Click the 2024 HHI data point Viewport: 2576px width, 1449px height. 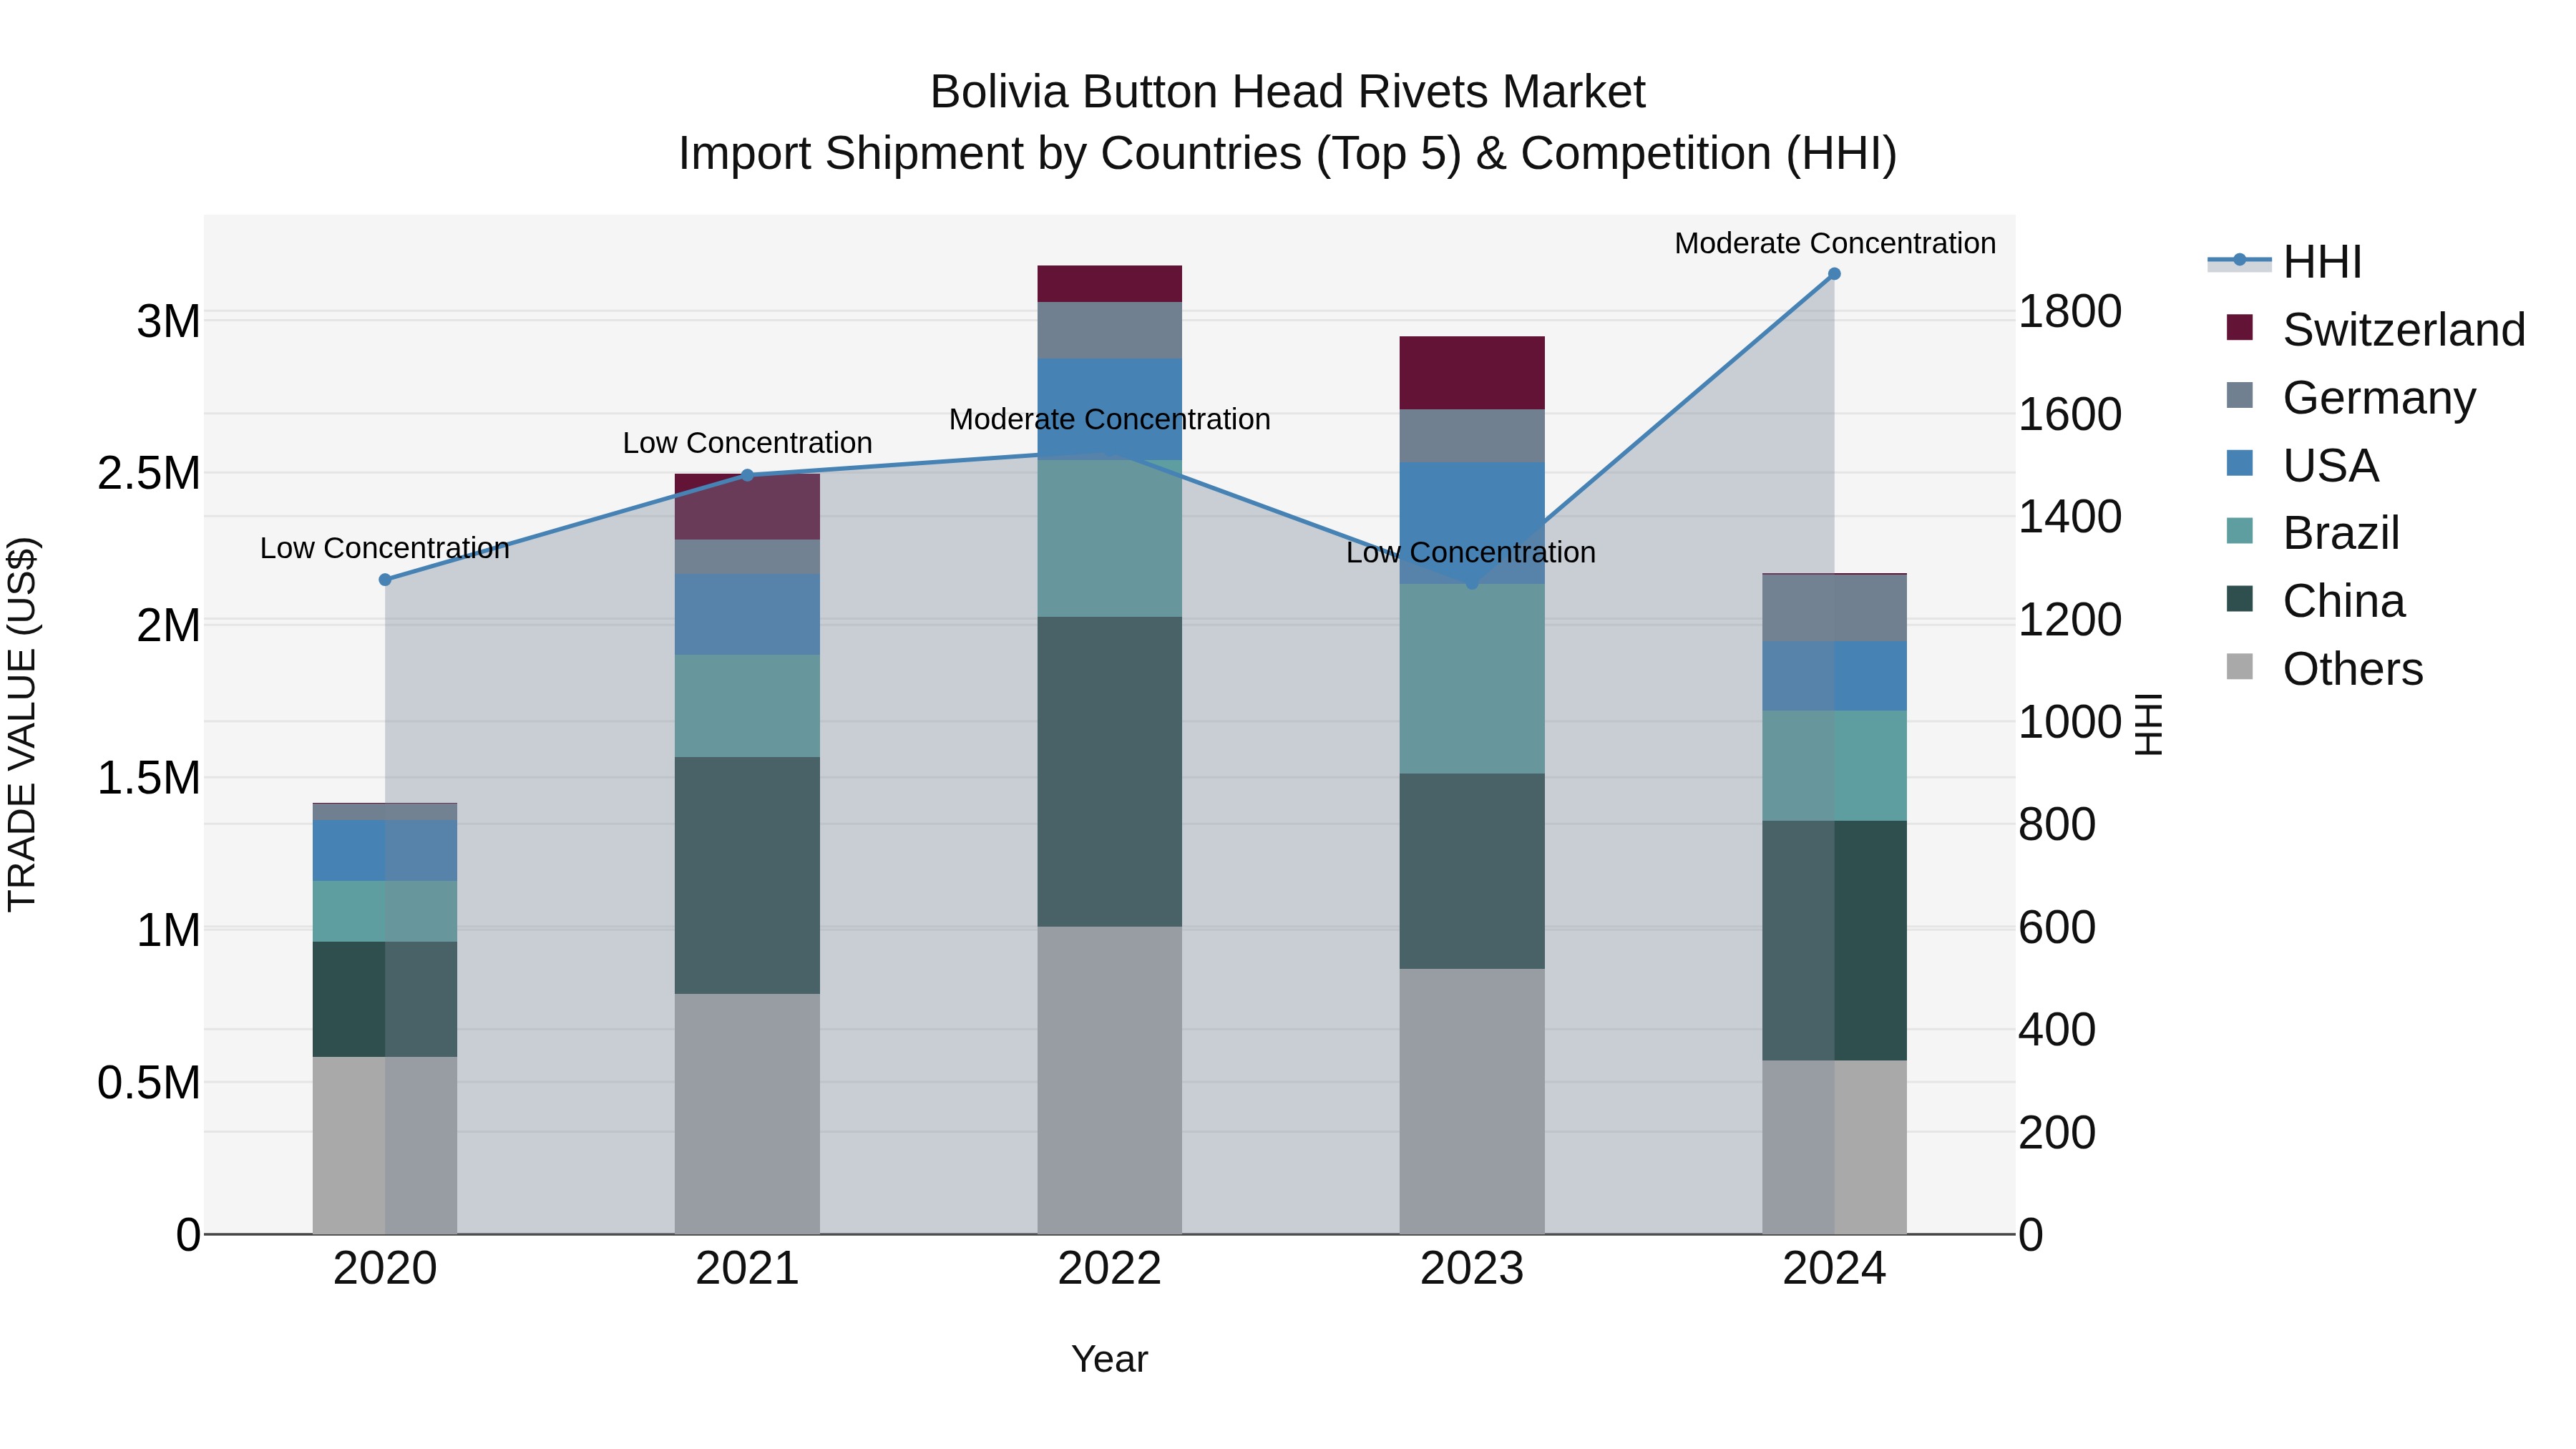pyautogui.click(x=1834, y=274)
